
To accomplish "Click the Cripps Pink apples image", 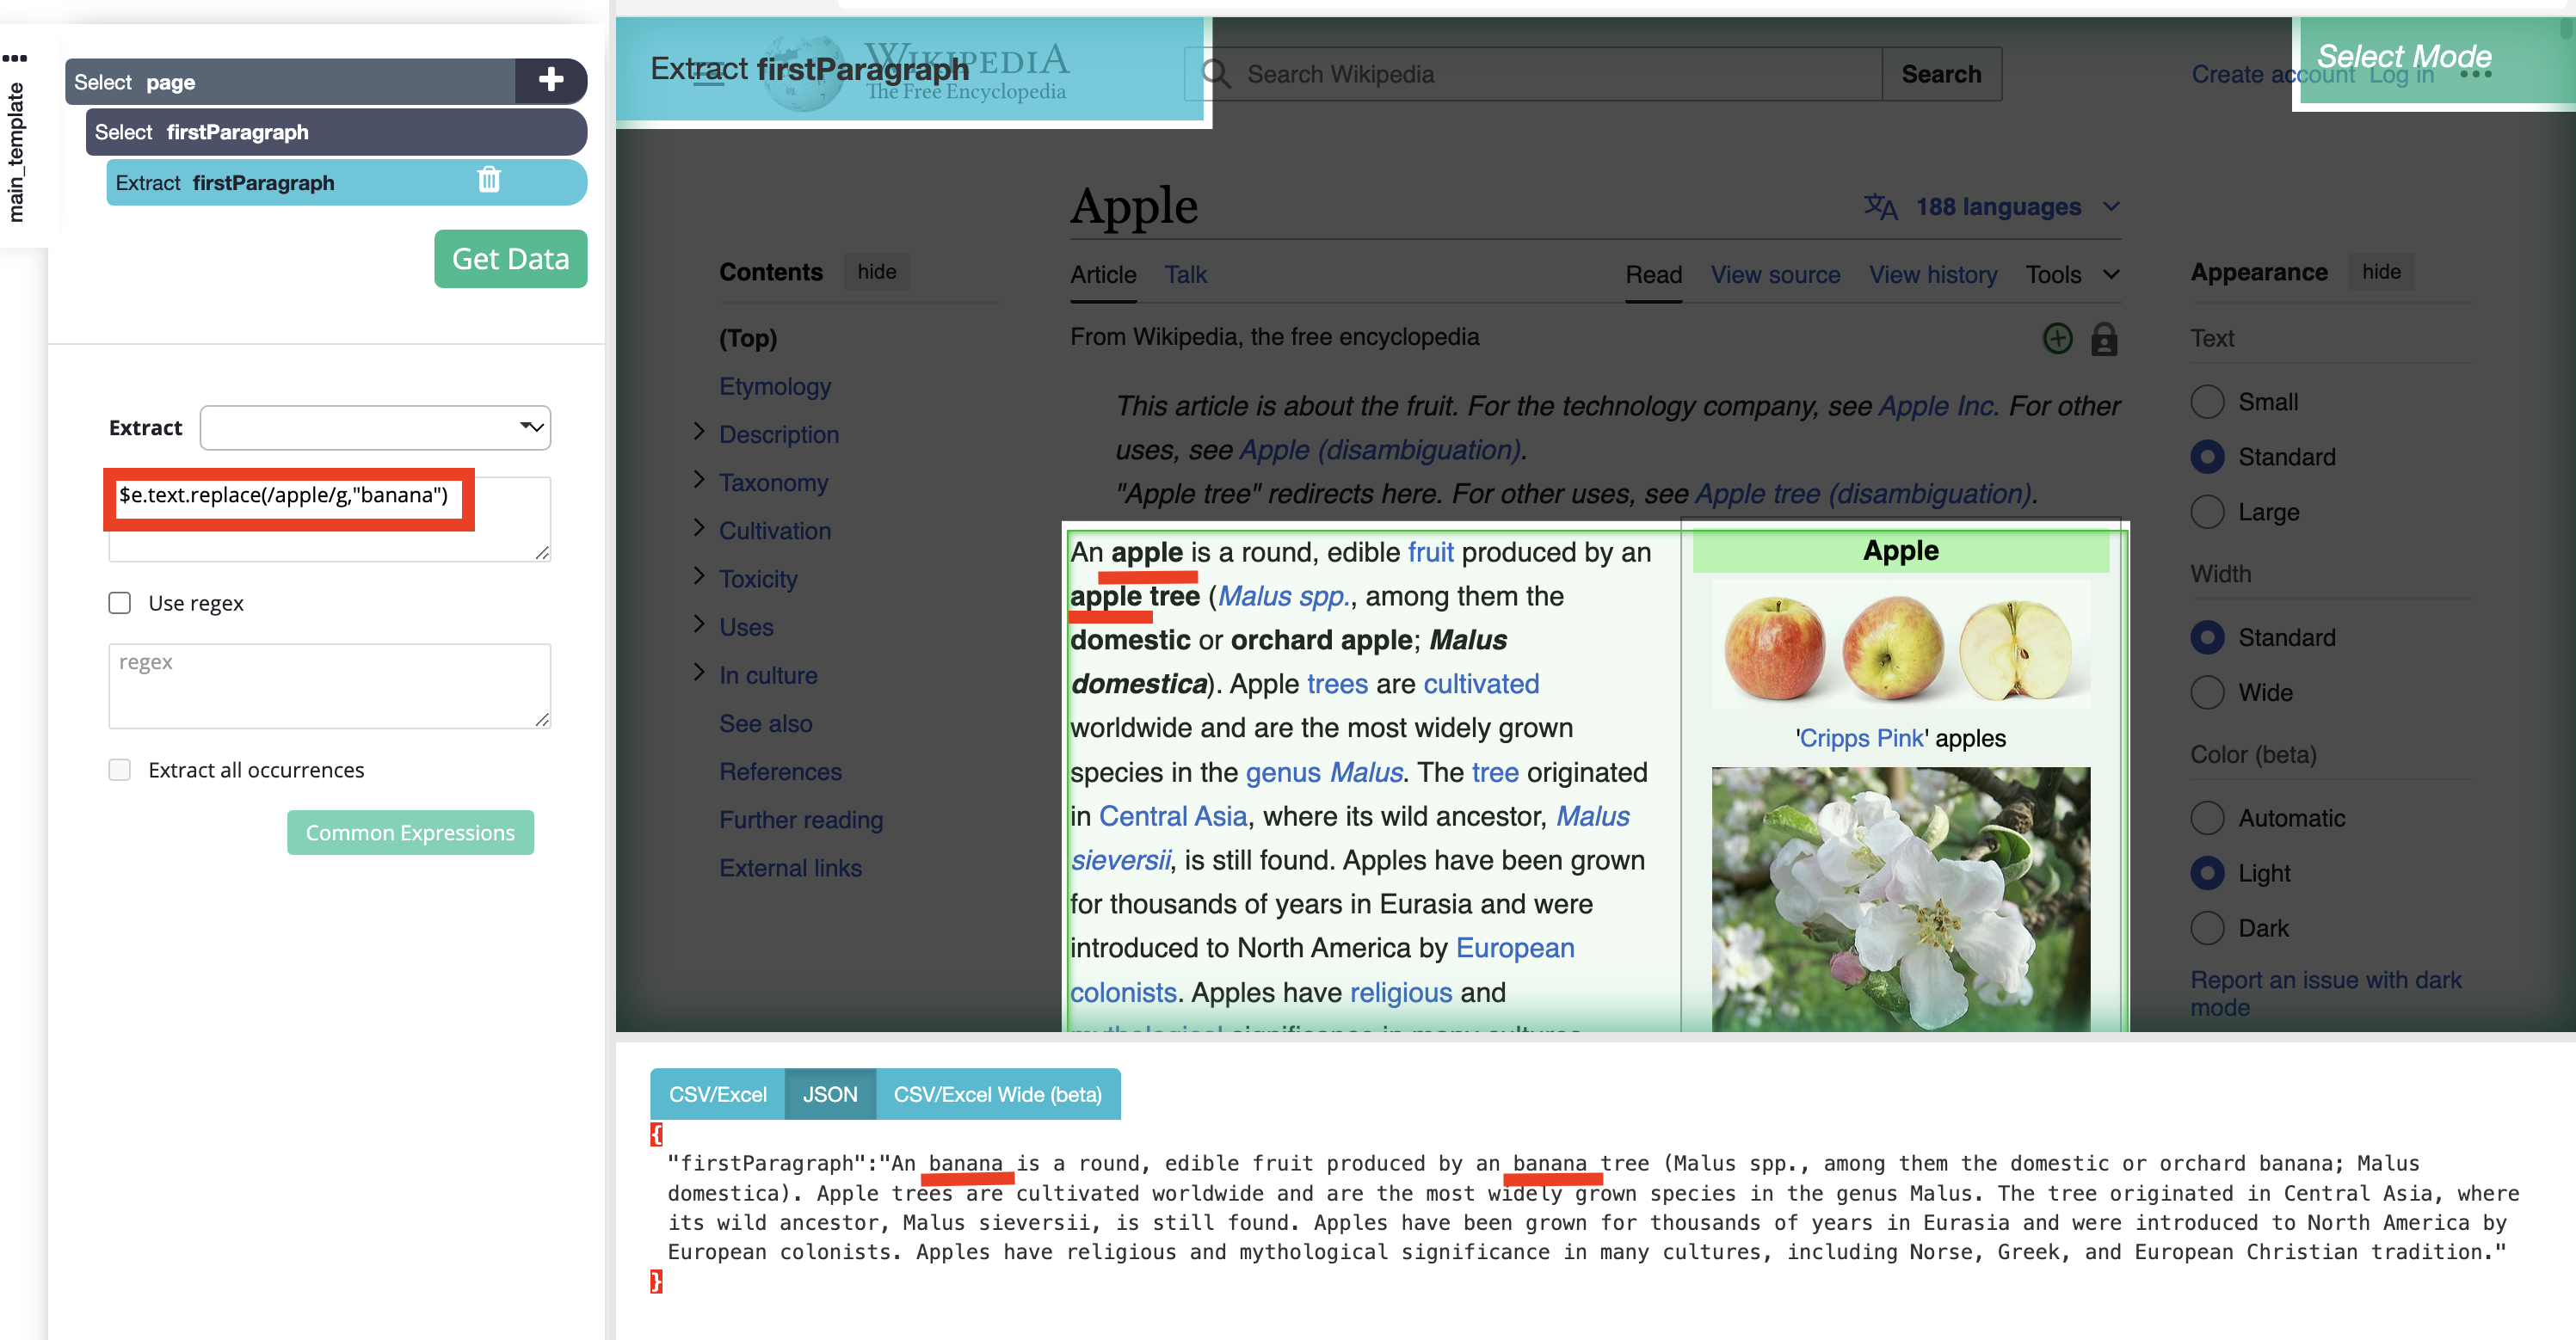I will pos(1900,643).
